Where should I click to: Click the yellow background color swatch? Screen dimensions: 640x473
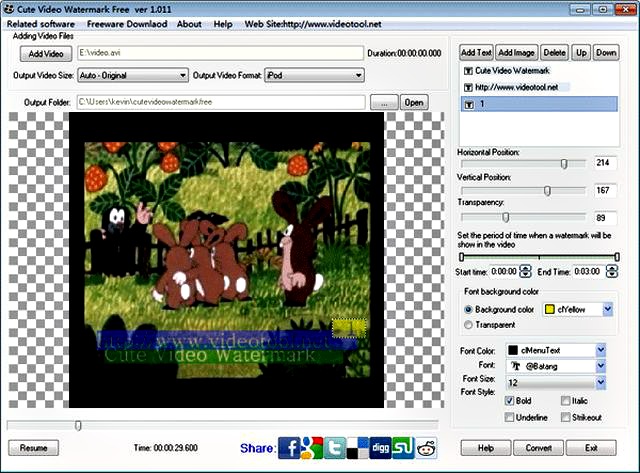click(x=550, y=309)
